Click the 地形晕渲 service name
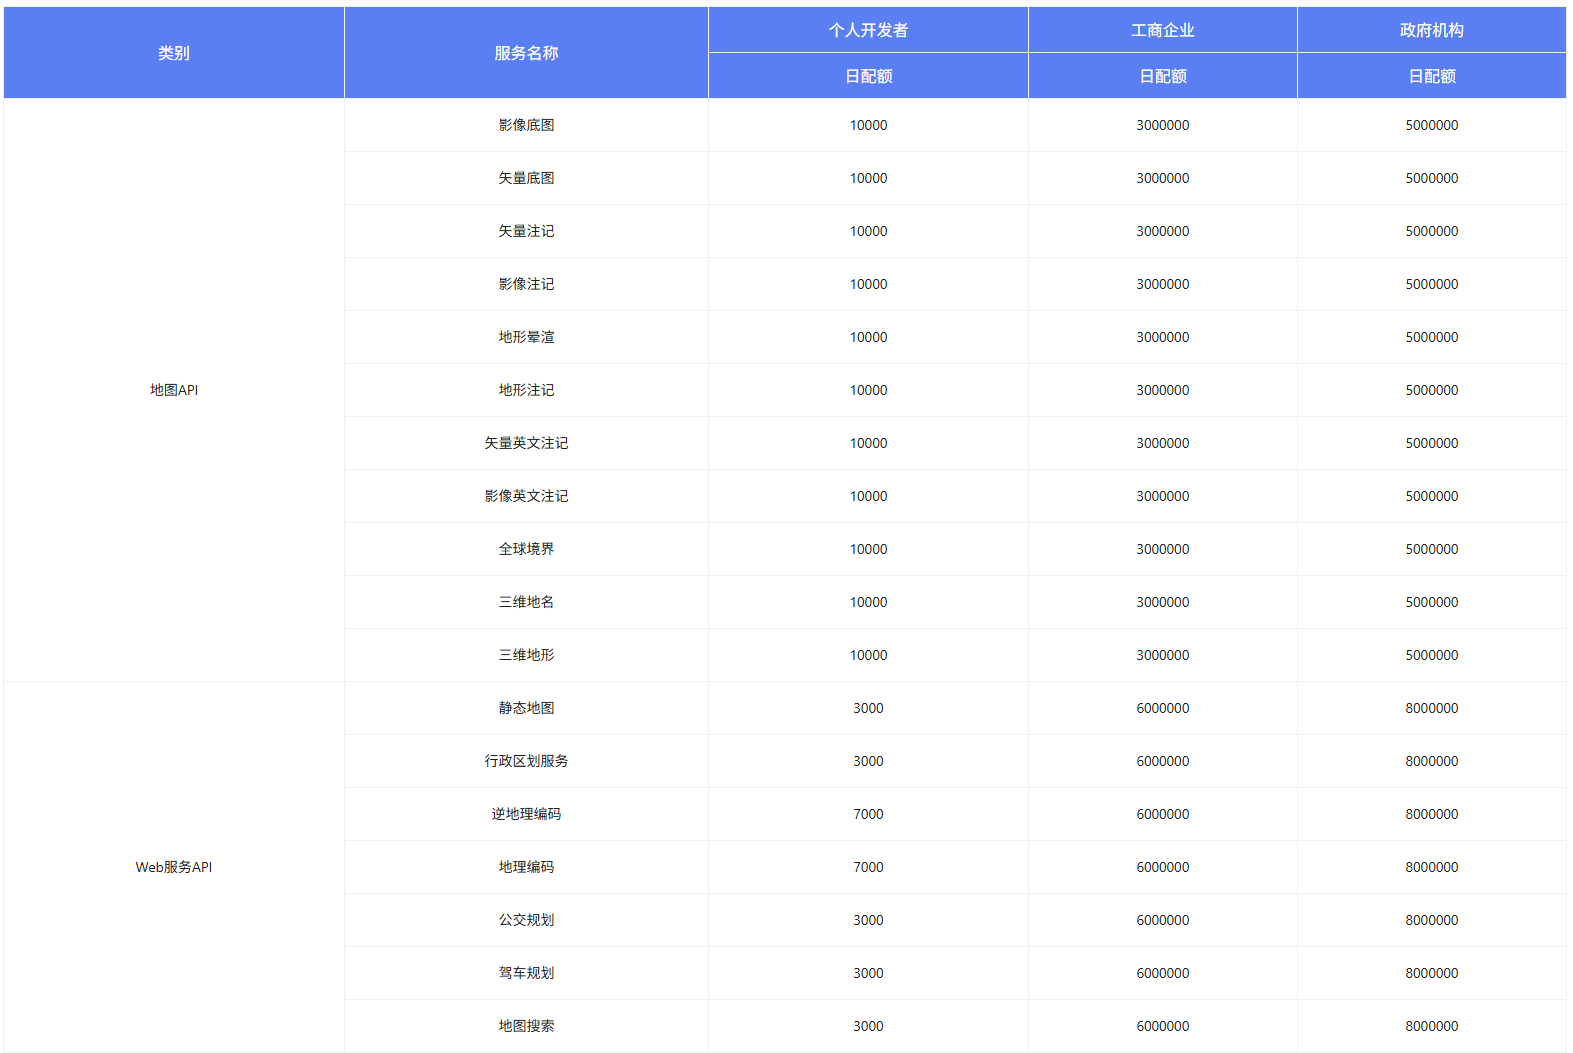Screen dimensions: 1573x1053 coord(526,337)
